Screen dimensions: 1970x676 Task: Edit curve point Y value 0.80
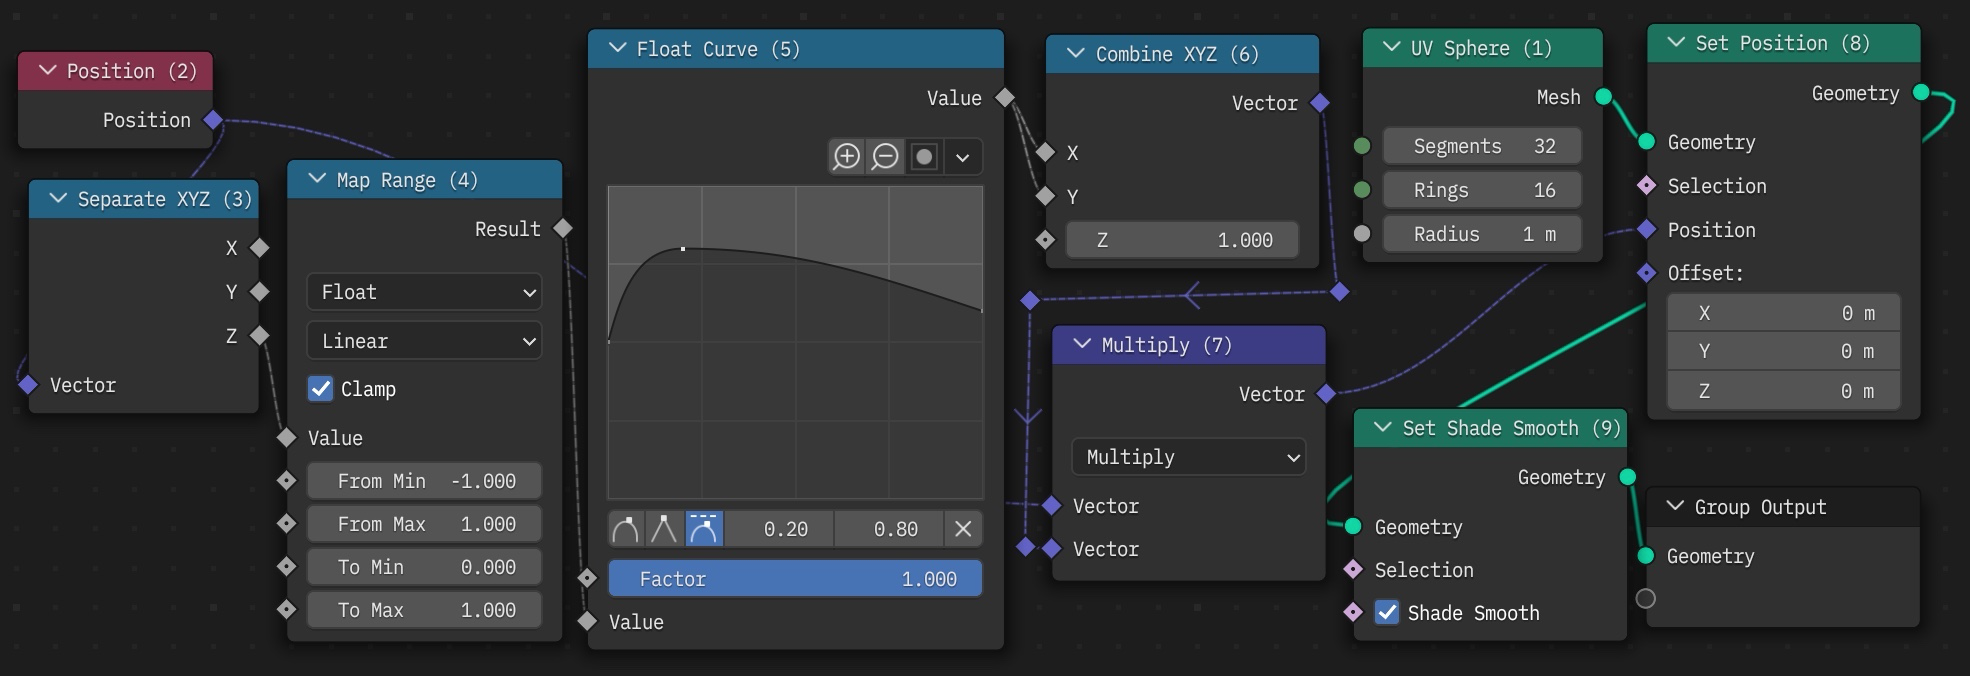(x=889, y=529)
